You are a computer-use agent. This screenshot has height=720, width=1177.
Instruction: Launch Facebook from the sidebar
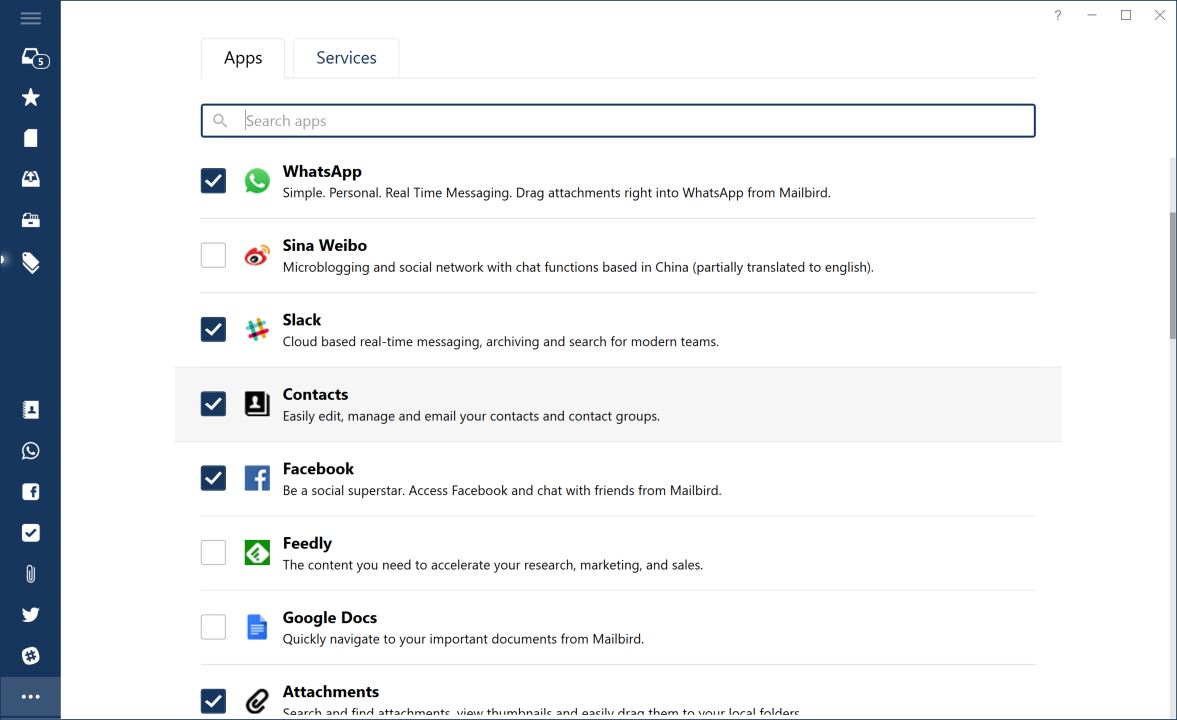tap(31, 492)
